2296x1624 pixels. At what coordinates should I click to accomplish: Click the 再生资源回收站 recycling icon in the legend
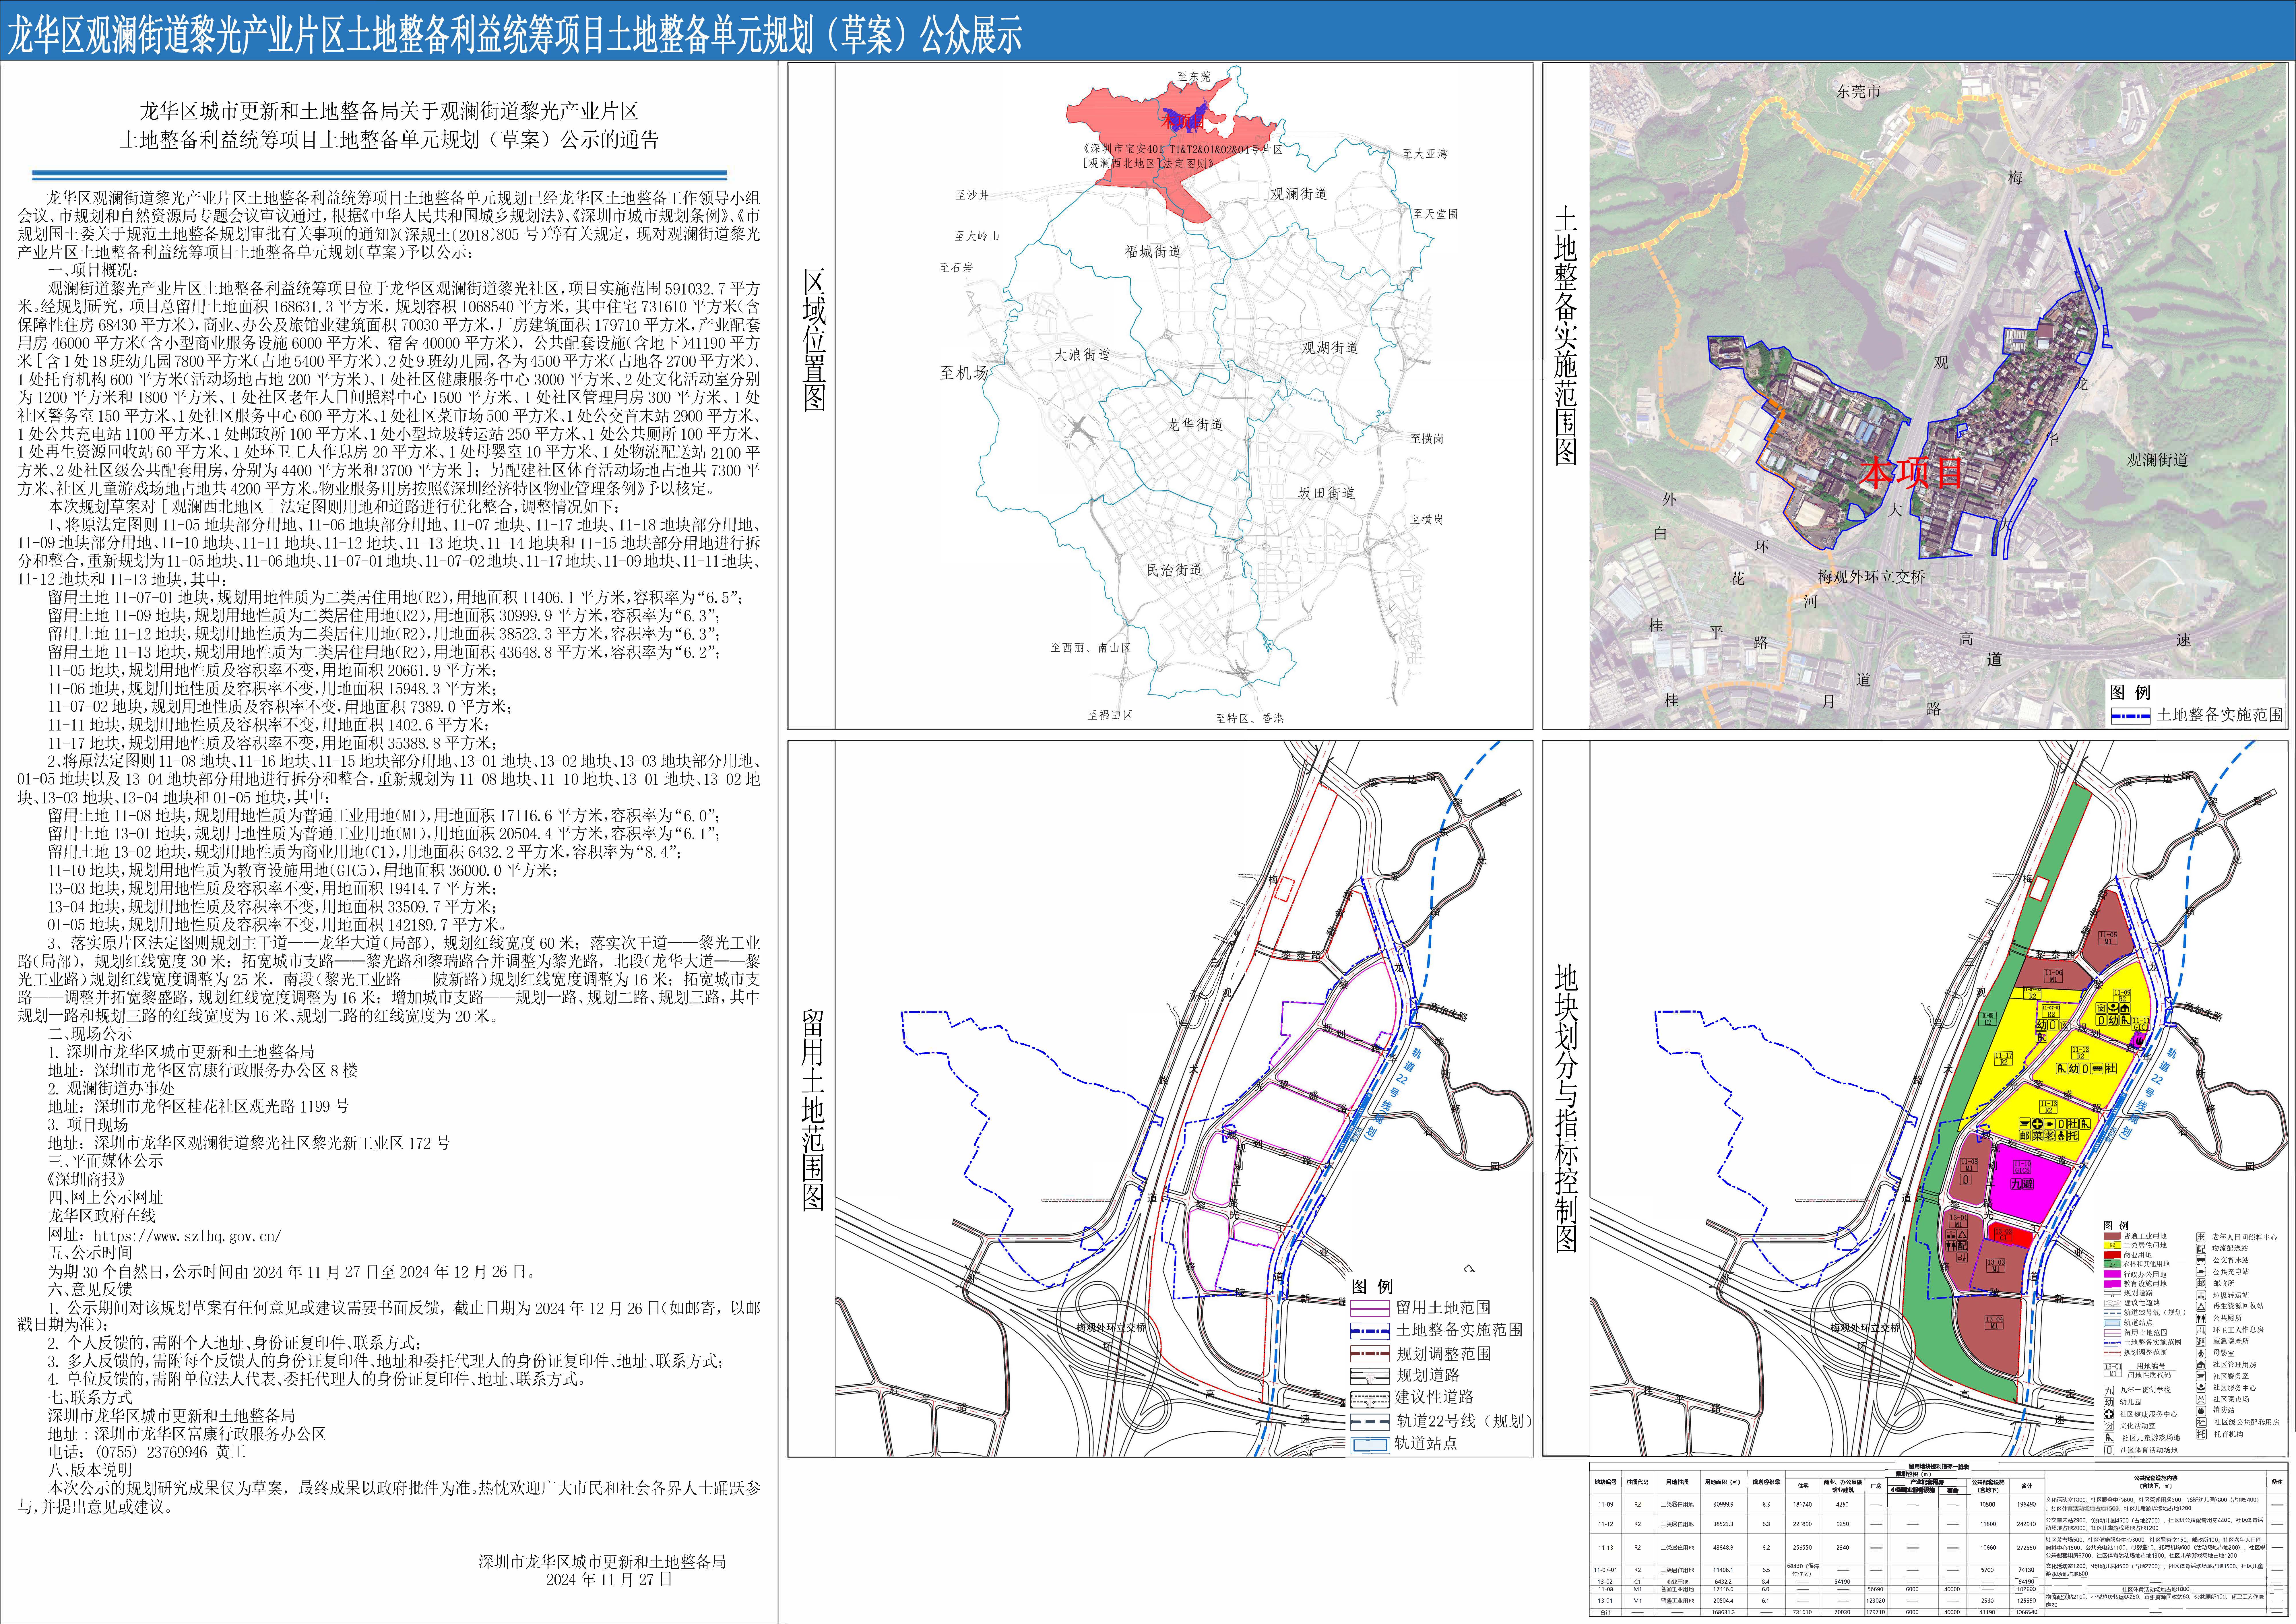(x=2201, y=1307)
